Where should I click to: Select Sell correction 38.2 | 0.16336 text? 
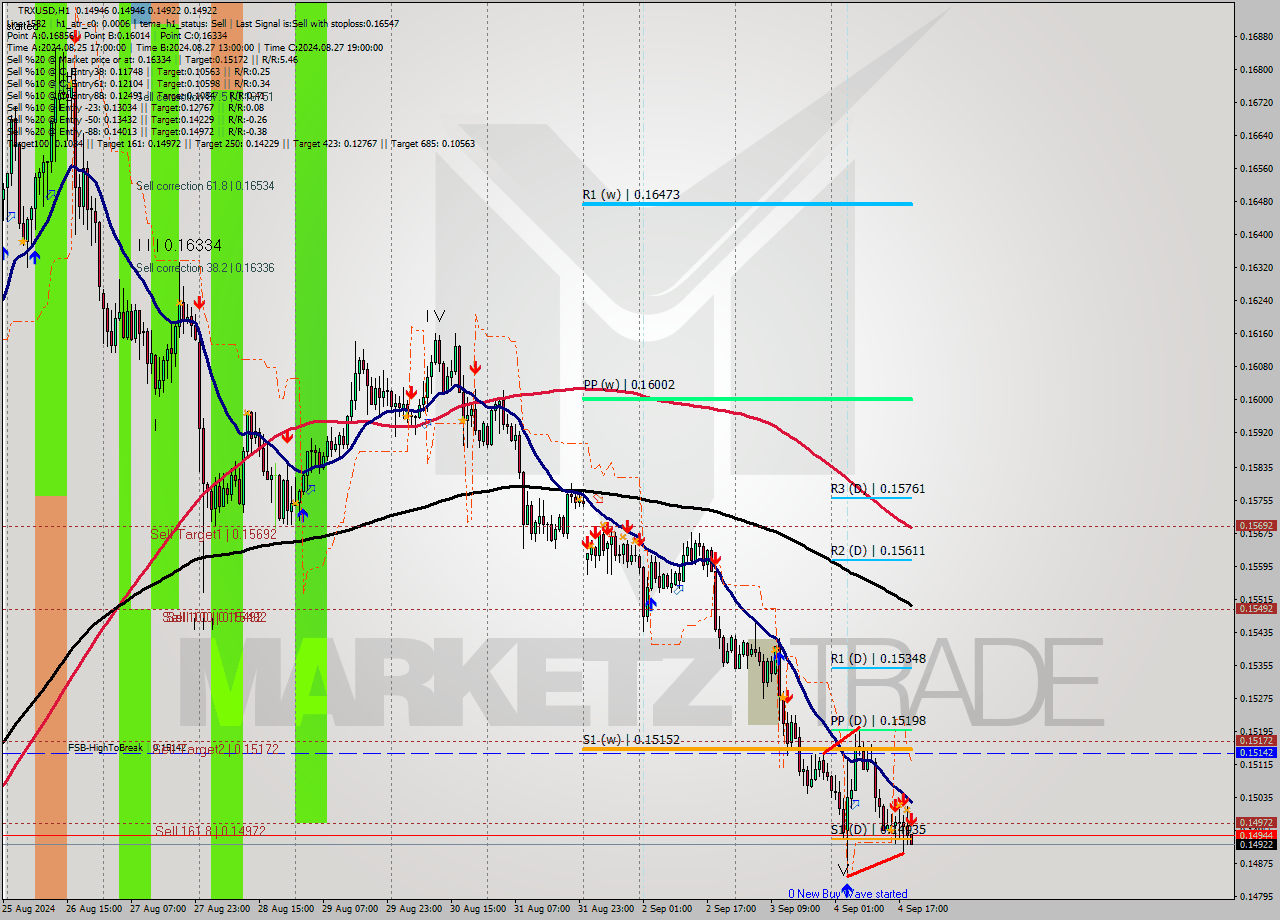[205, 268]
